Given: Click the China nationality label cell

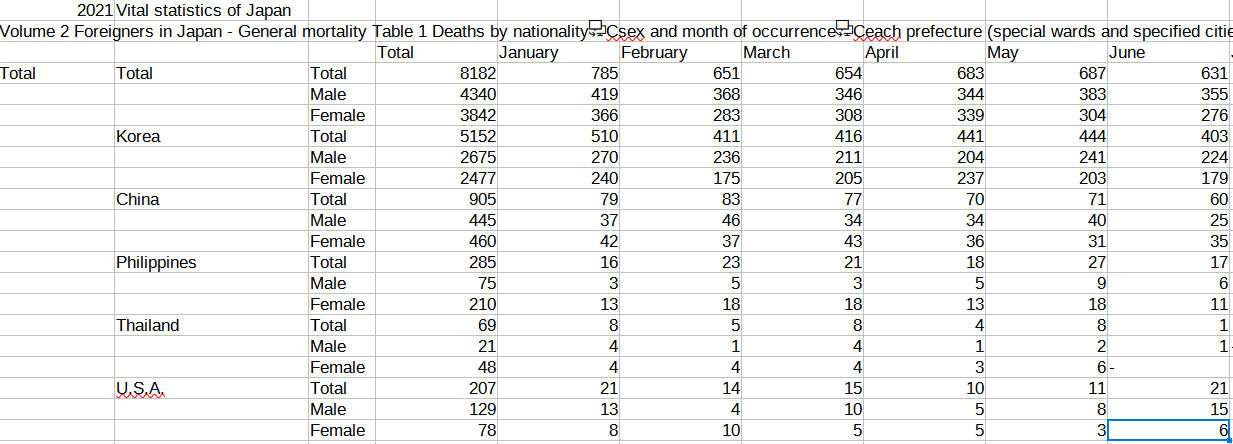Looking at the screenshot, I should [x=211, y=199].
